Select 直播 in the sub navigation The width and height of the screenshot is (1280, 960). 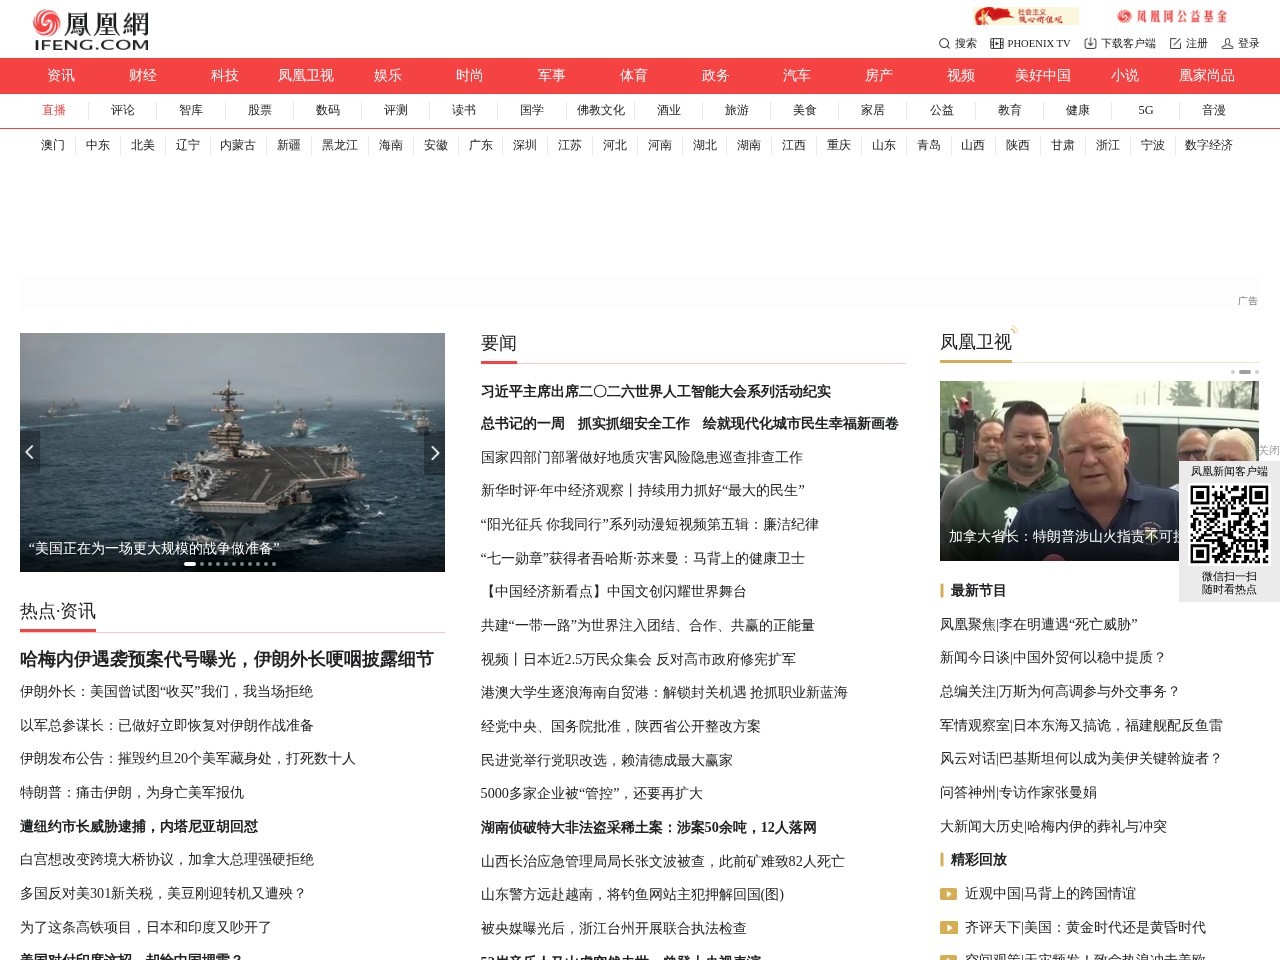54,111
